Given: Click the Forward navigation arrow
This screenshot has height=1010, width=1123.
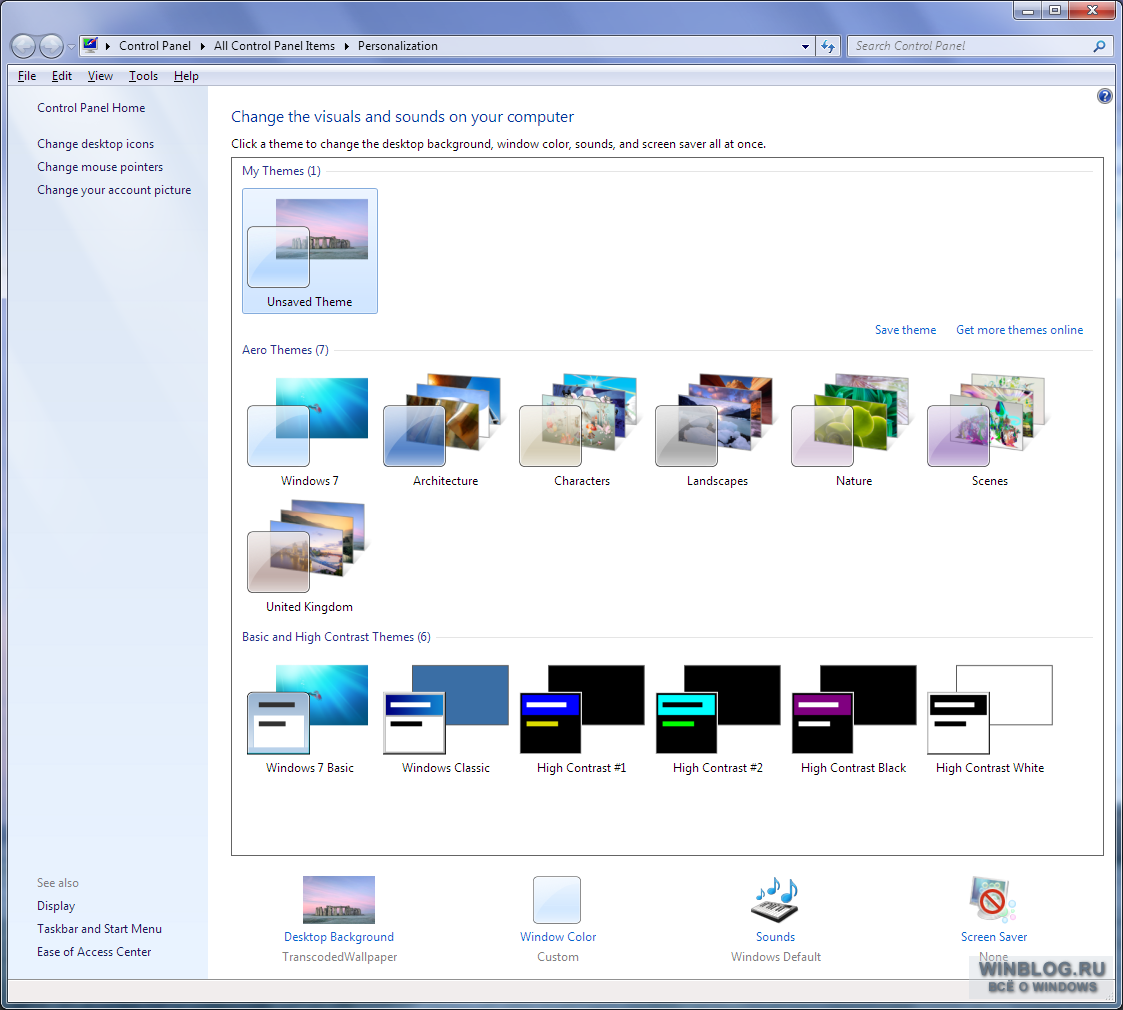Looking at the screenshot, I should pos(51,47).
